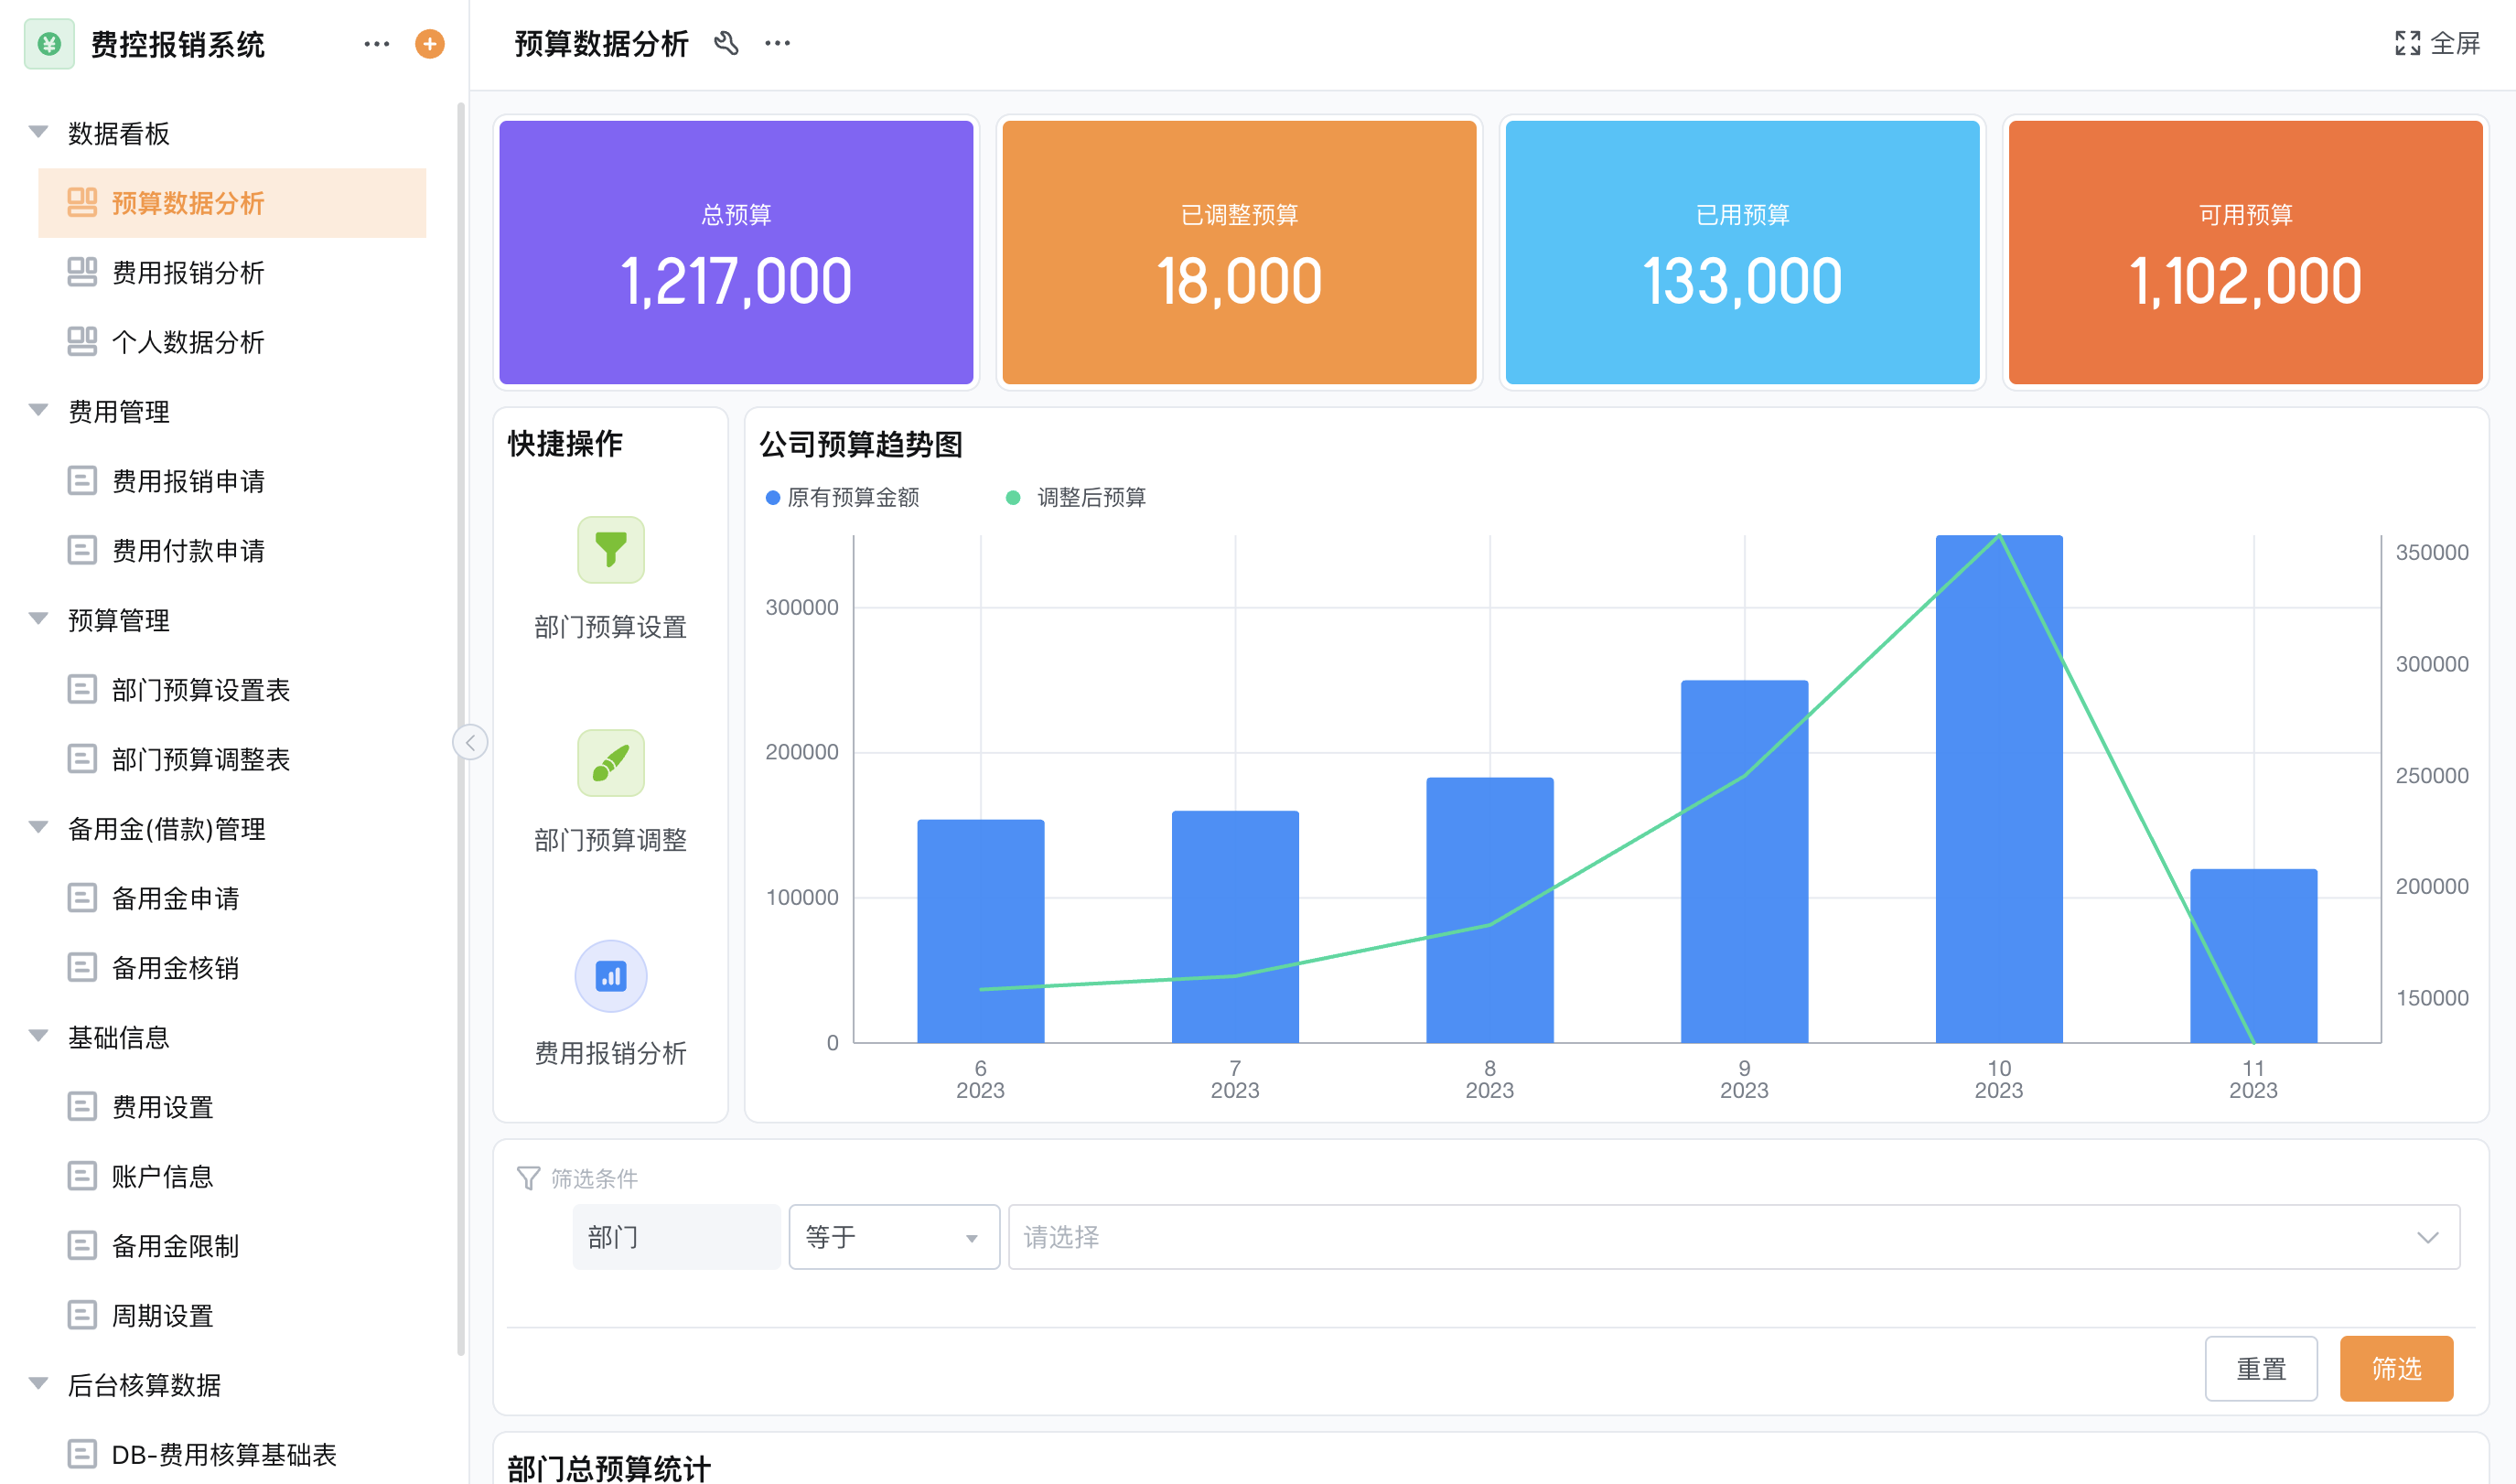Click the form icon beside 部门预算调整表
Screen dimensions: 2516x1484
82,759
